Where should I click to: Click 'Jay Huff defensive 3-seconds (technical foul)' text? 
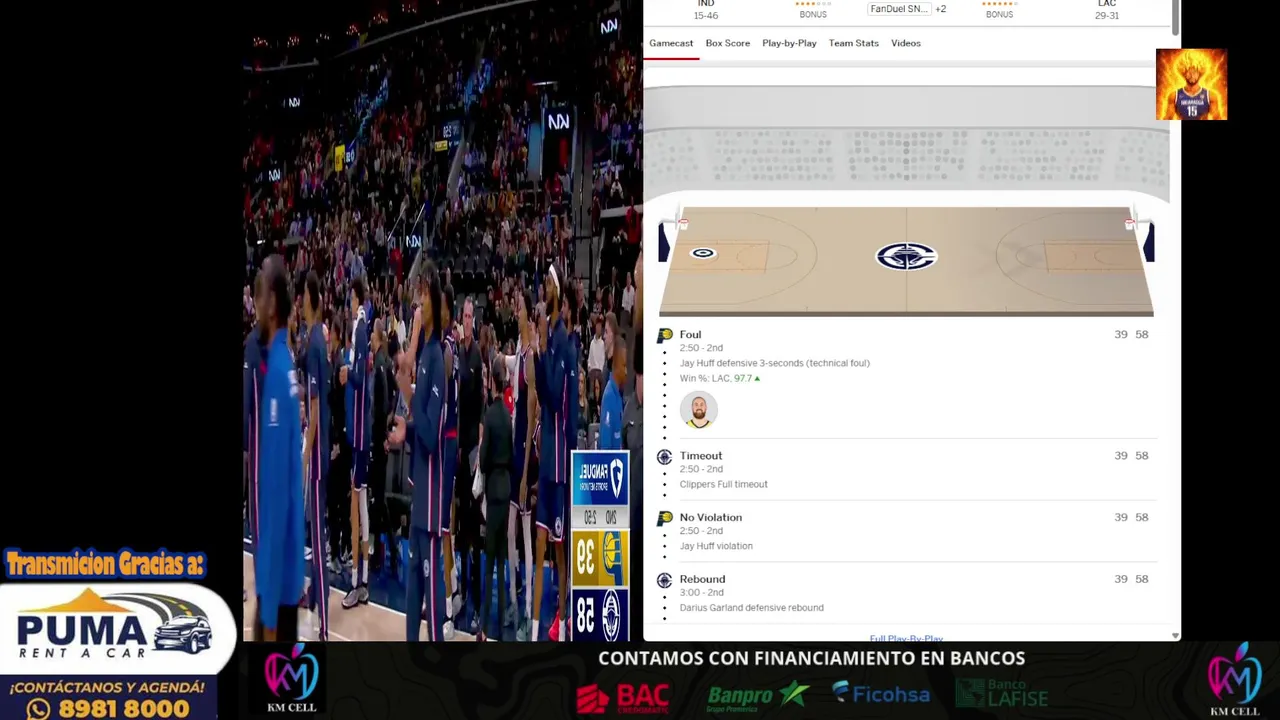click(x=774, y=363)
